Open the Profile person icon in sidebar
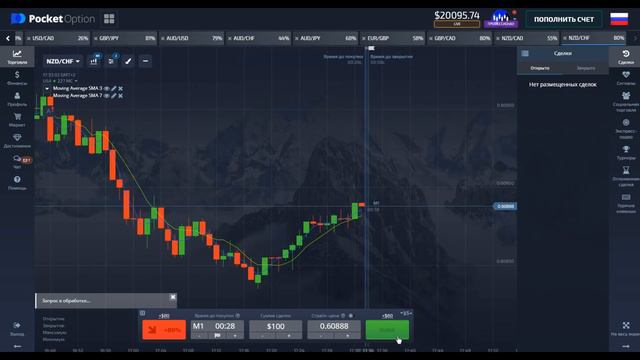 17,99
